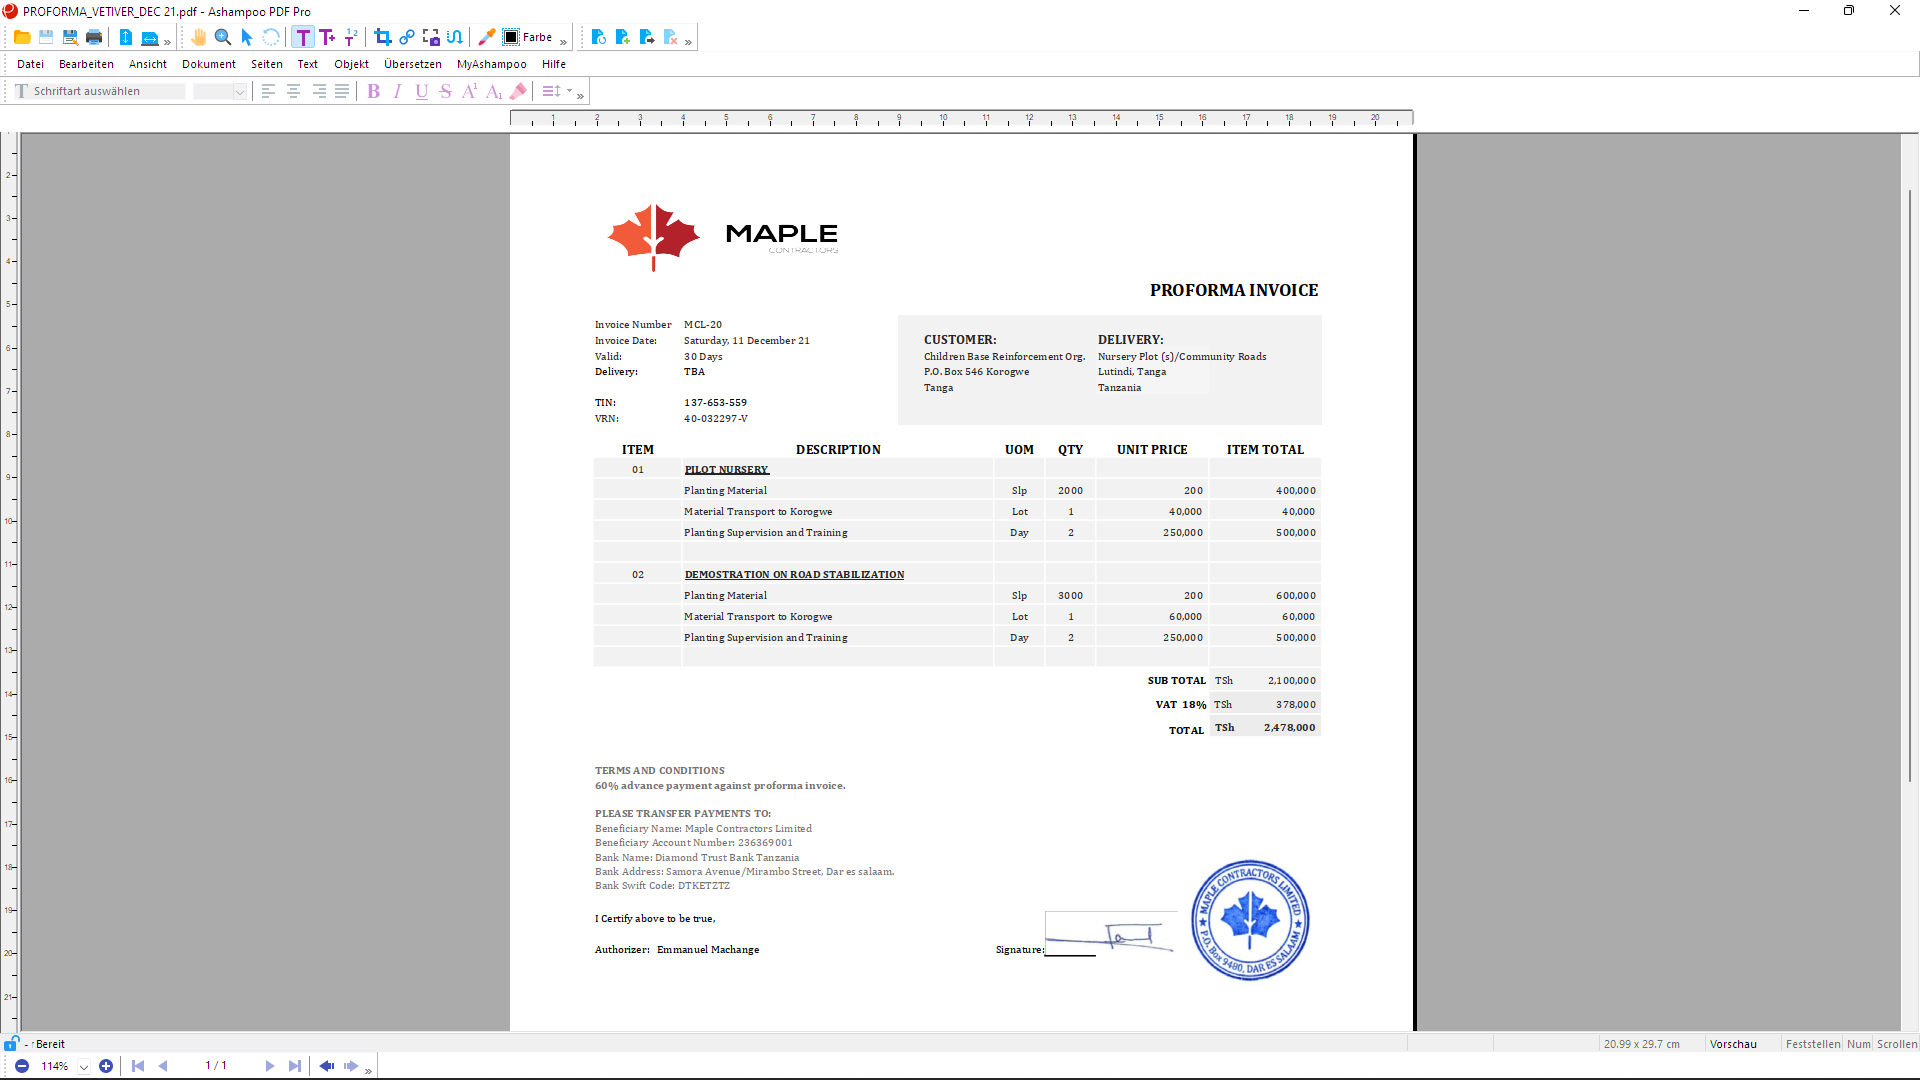Click the Farbe color swatch
1920x1080 pixels.
[511, 37]
